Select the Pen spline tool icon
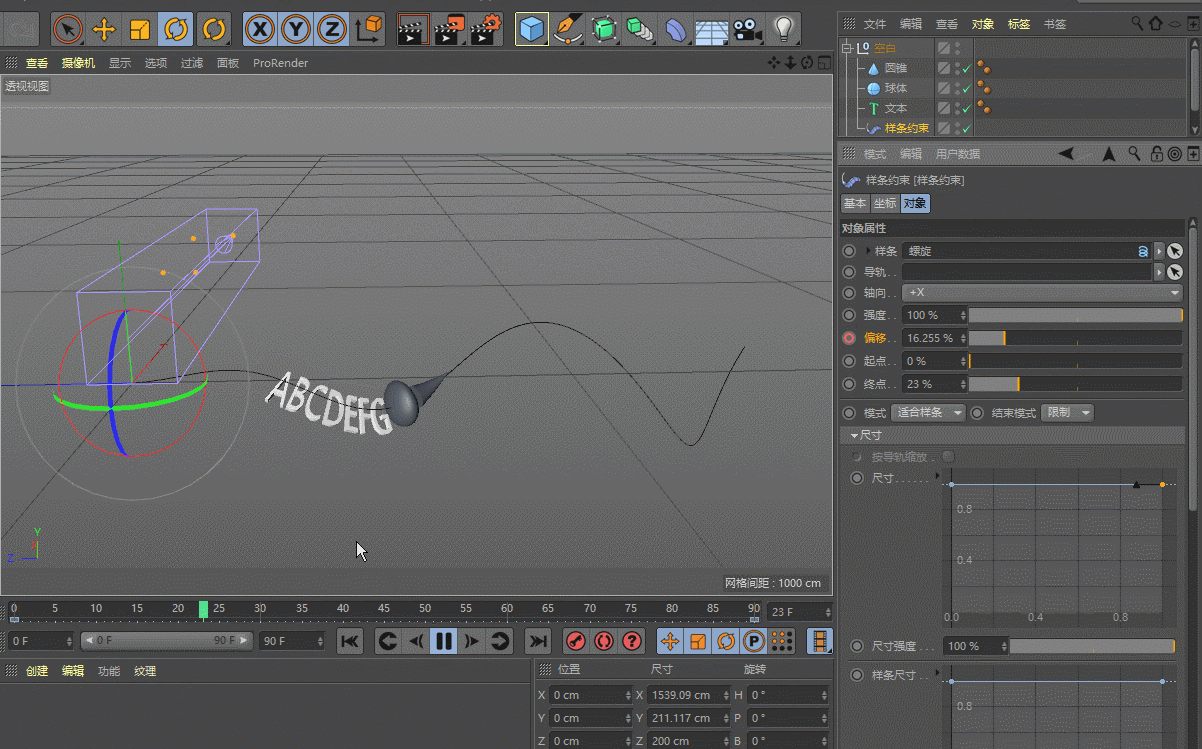1202x749 pixels. click(x=568, y=29)
